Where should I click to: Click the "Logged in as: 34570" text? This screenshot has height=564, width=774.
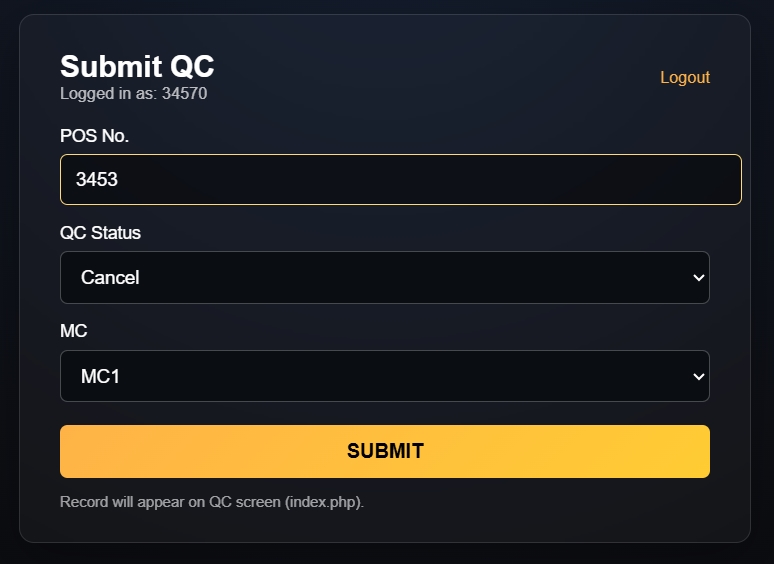(133, 94)
